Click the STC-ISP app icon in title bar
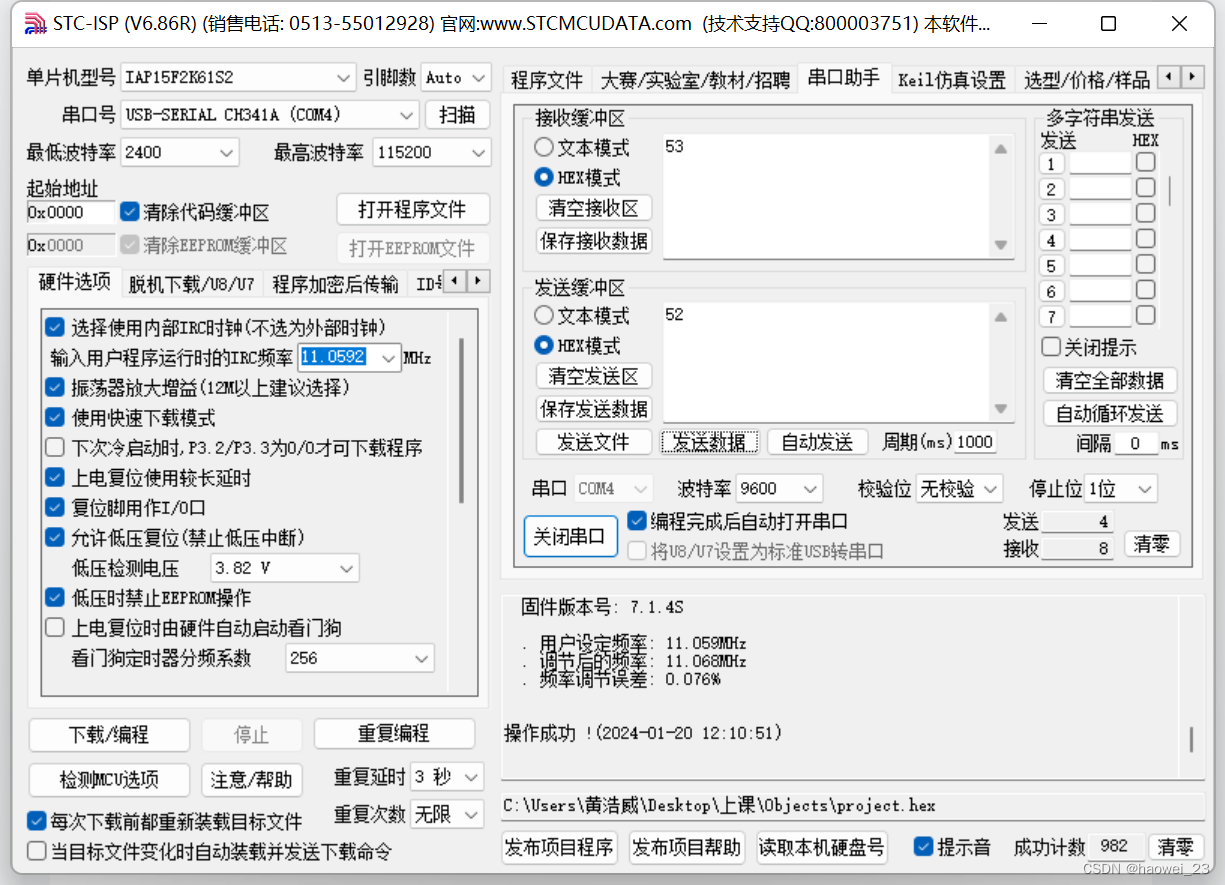The width and height of the screenshot is (1225, 885). pyautogui.click(x=34, y=23)
